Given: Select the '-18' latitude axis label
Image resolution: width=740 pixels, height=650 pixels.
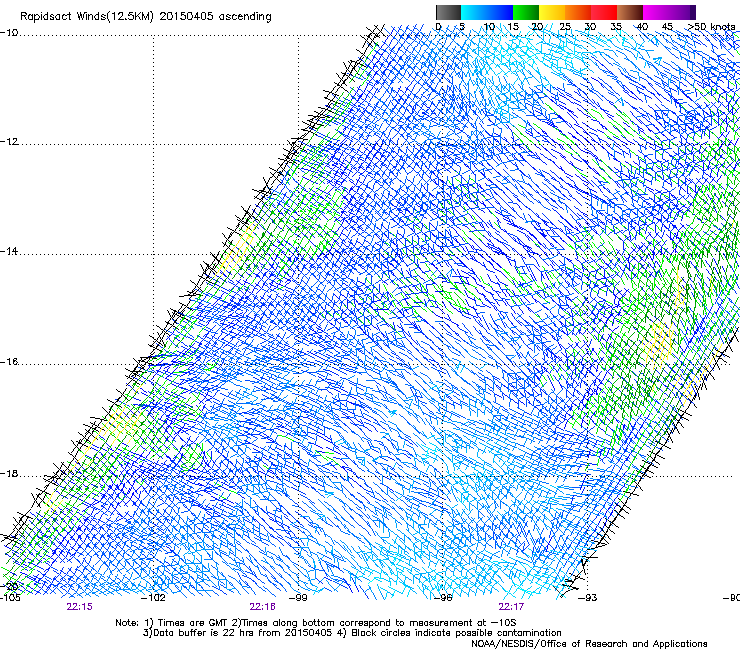Looking at the screenshot, I should tap(9, 473).
